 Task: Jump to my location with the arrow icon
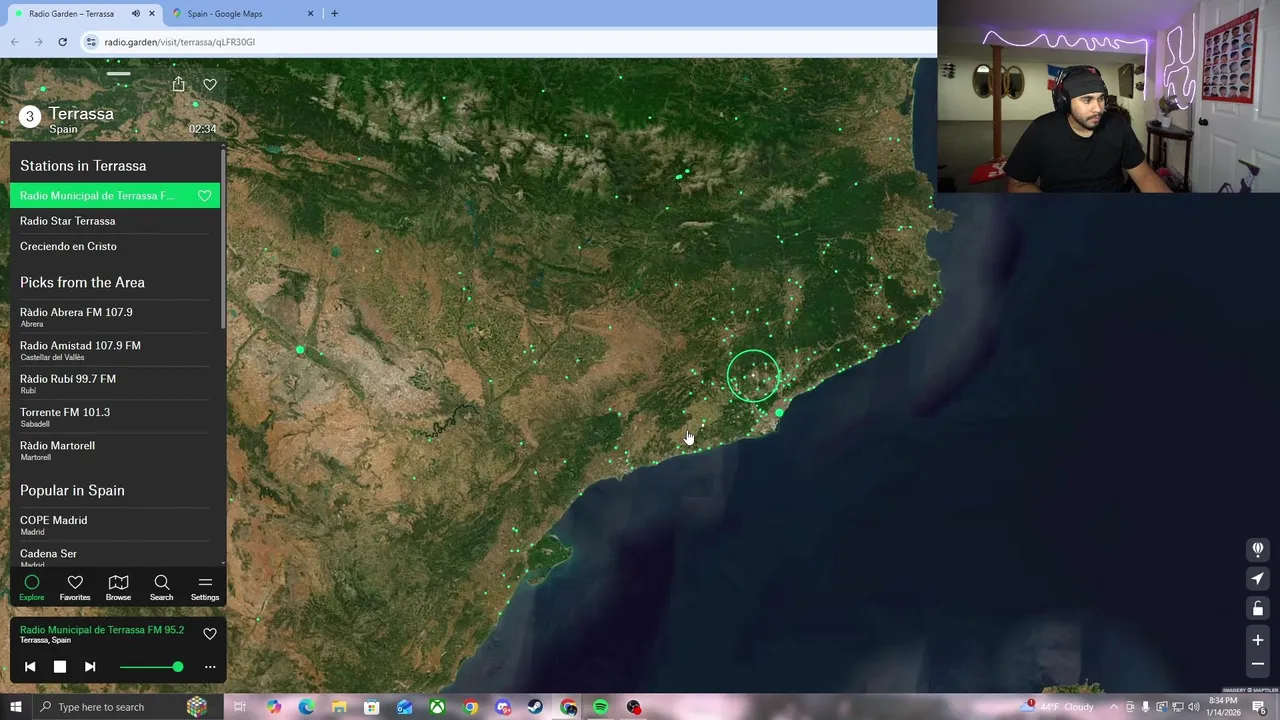pos(1258,579)
